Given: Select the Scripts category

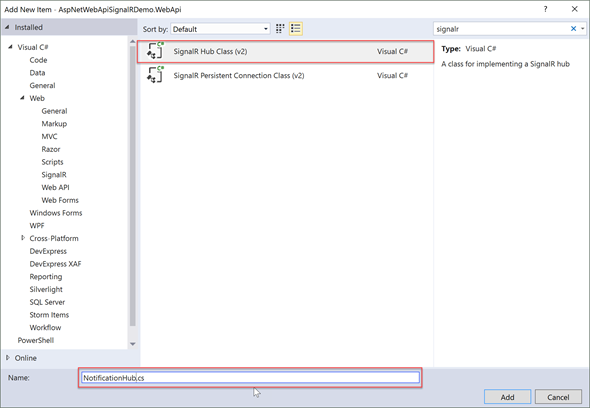Looking at the screenshot, I should click(52, 162).
